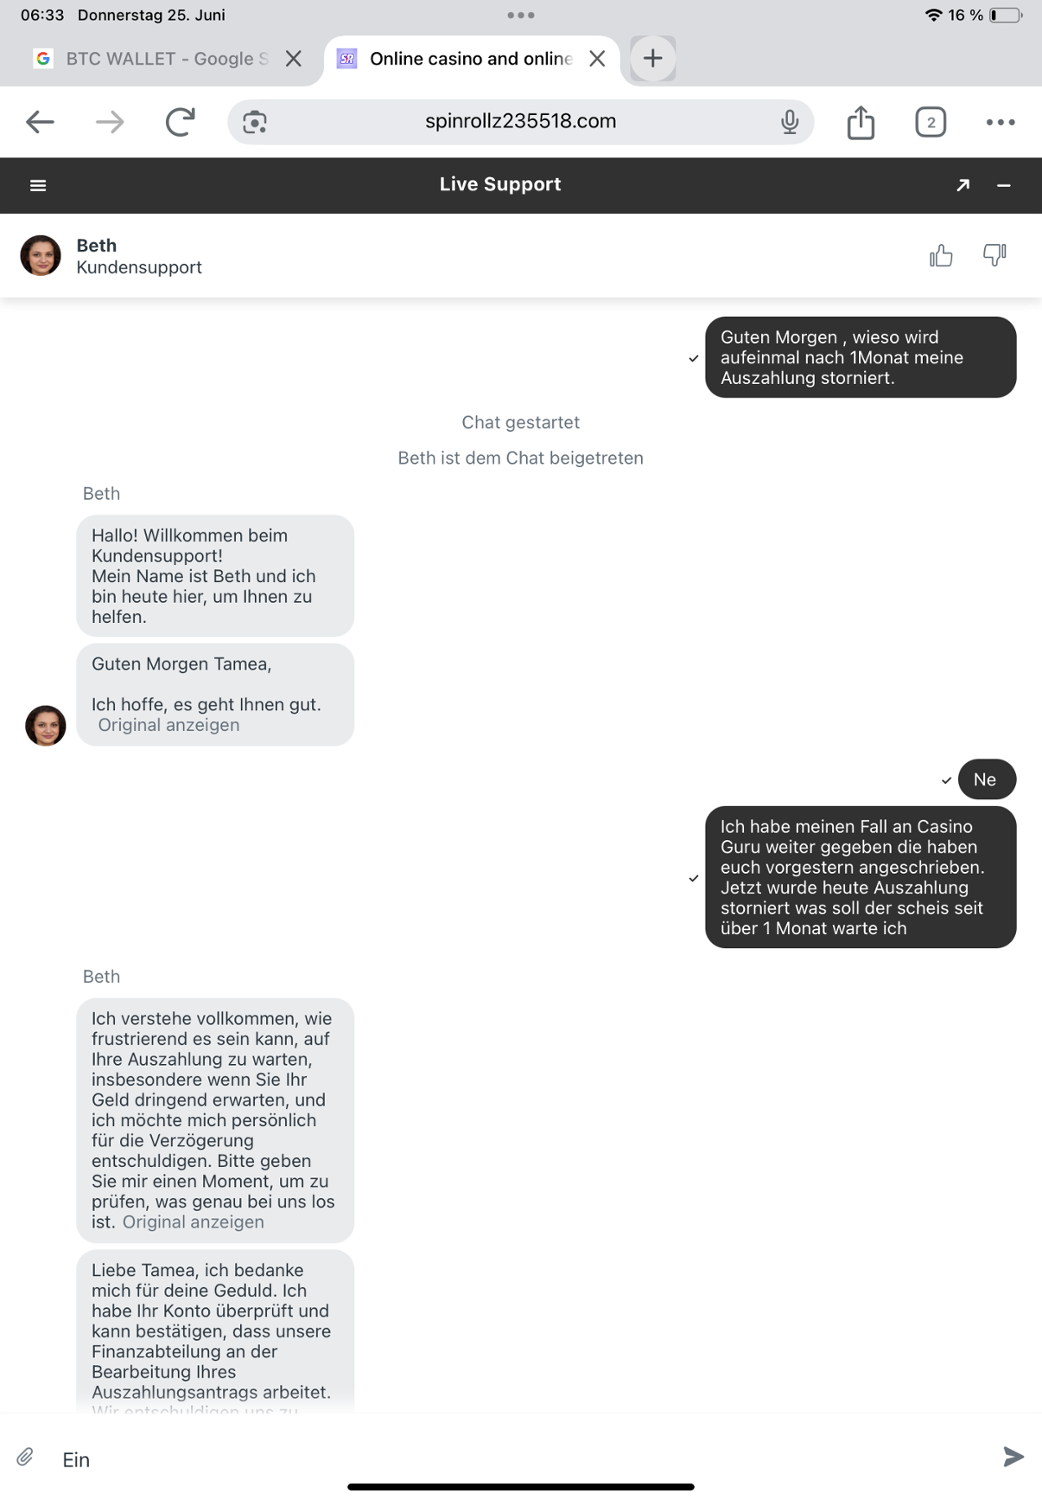Rate Beth with thumbs down
The image size is (1042, 1500).
(x=994, y=256)
